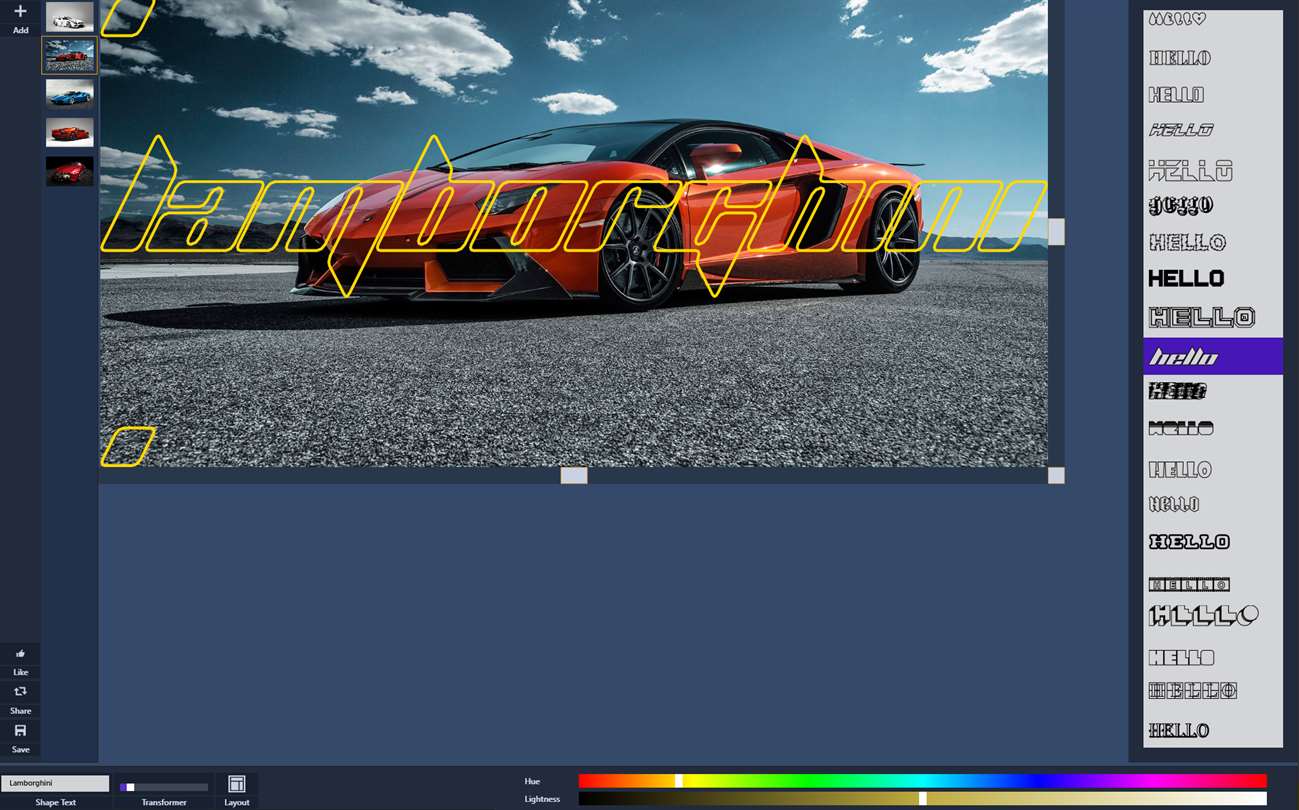Click the canvas bottom-right corner handle
This screenshot has height=810, width=1299.
click(1056, 476)
